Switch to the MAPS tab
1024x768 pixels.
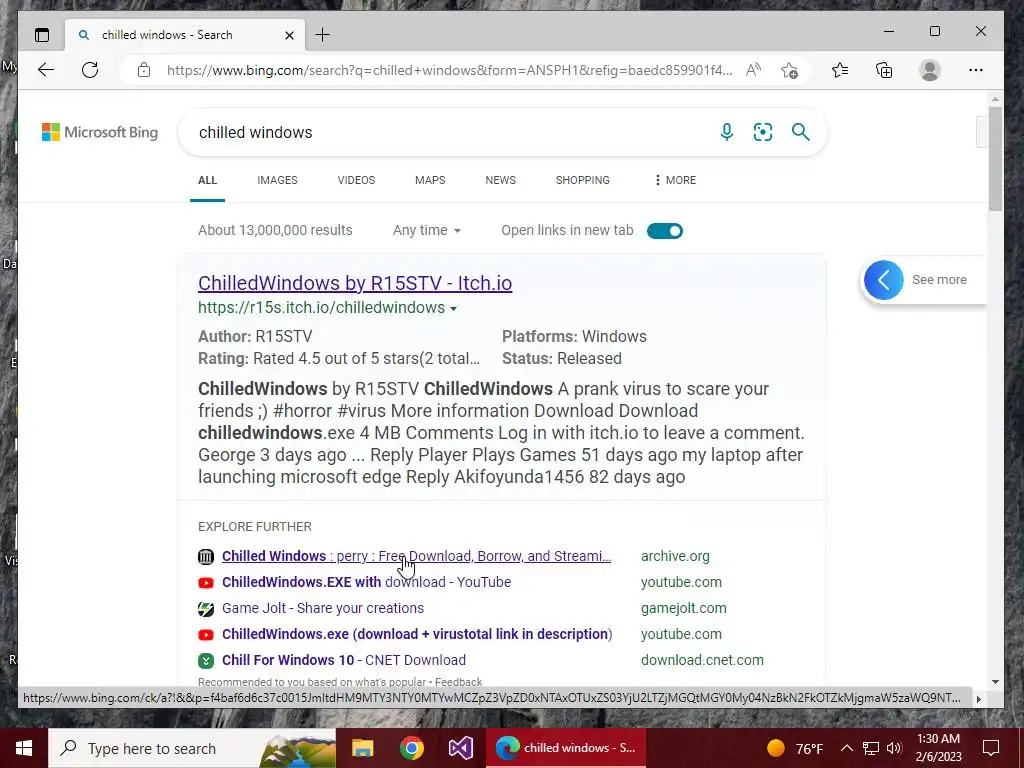(430, 180)
